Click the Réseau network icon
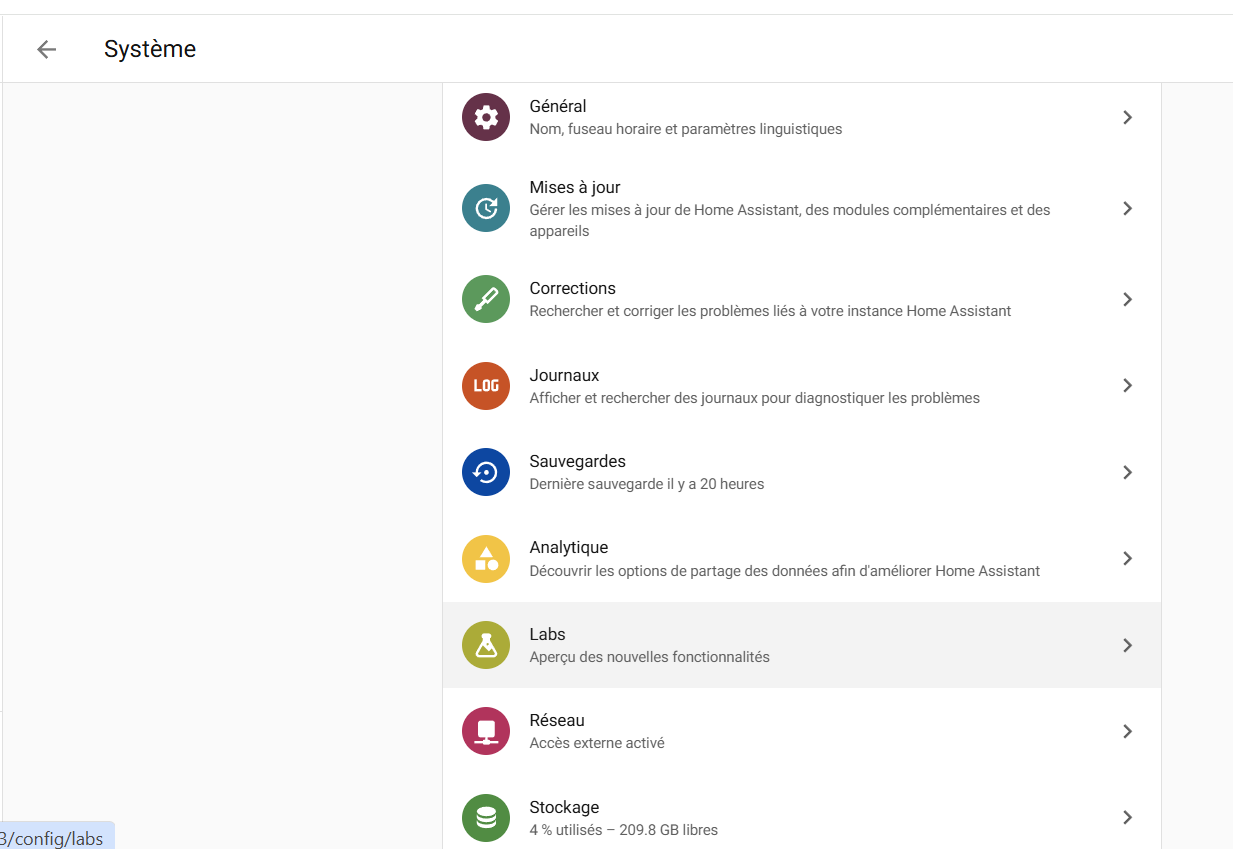This screenshot has height=849, width=1233. pyautogui.click(x=486, y=731)
